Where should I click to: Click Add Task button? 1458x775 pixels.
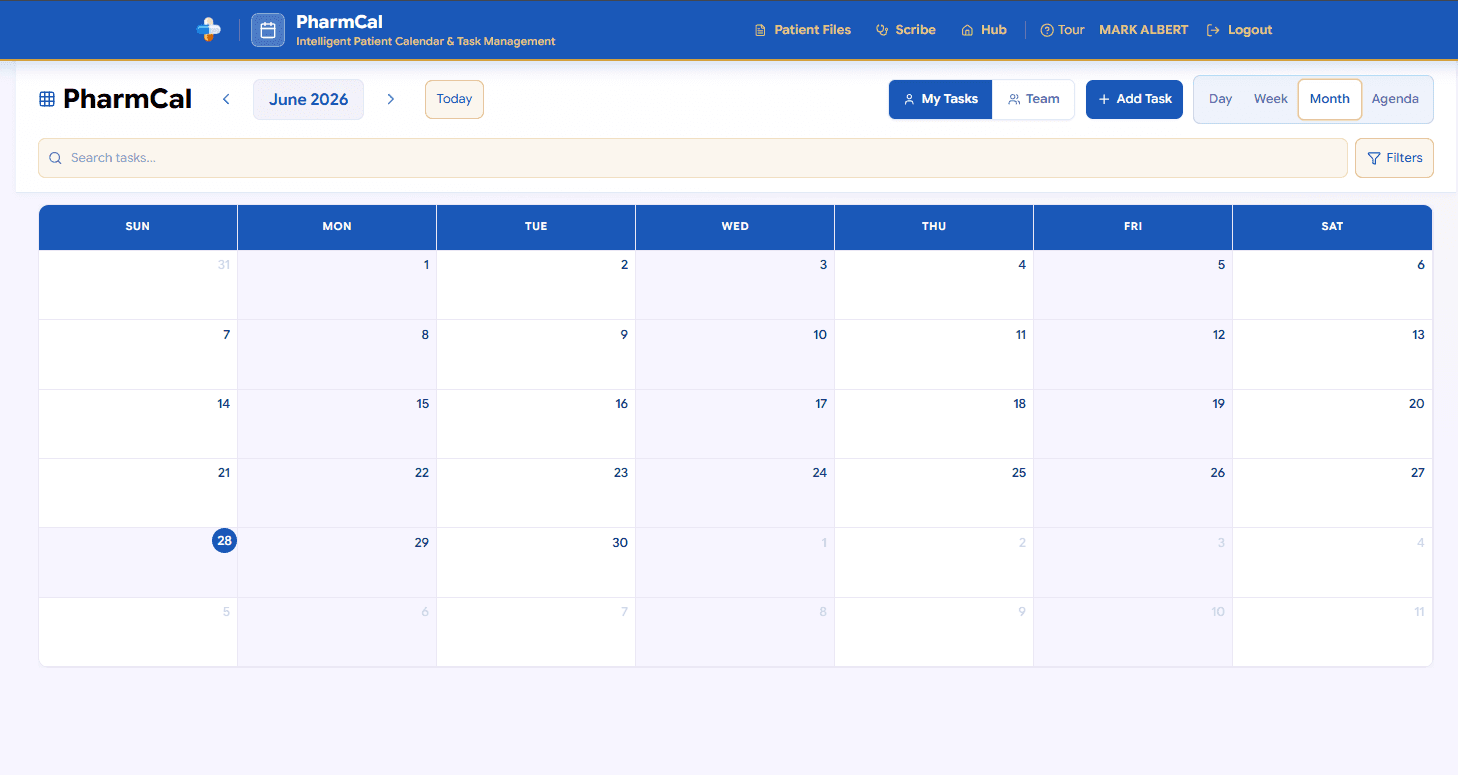pyautogui.click(x=1135, y=99)
